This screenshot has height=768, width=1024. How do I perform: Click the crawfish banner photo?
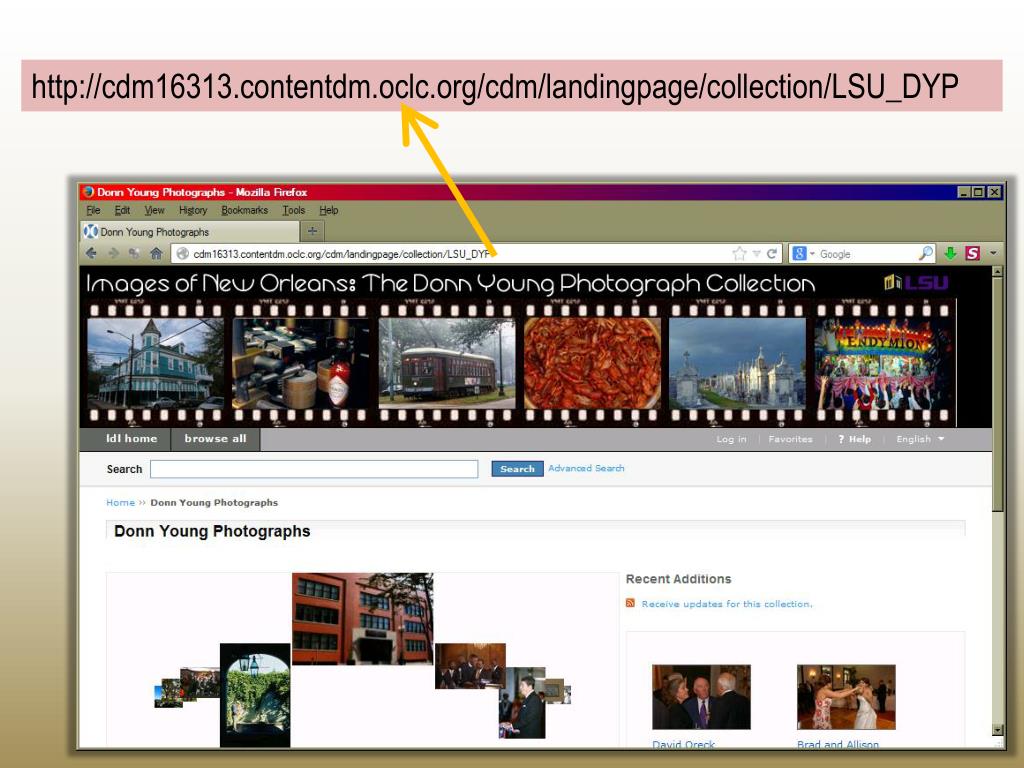(592, 362)
